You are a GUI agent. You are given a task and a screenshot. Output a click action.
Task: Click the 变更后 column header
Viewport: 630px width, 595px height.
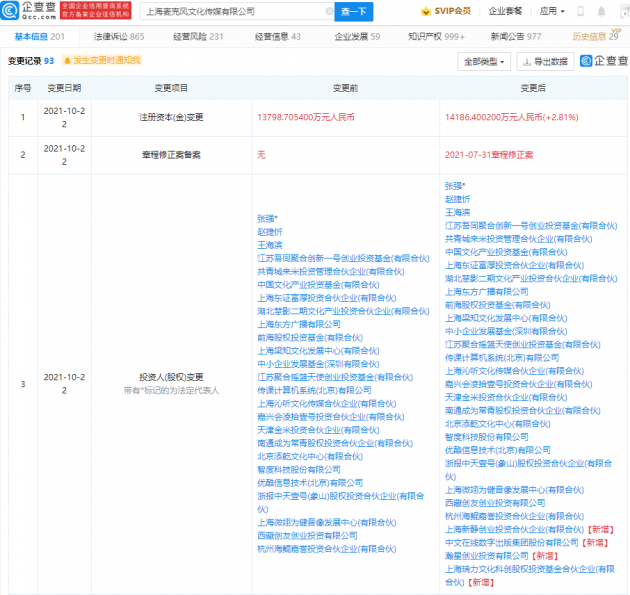(533, 88)
